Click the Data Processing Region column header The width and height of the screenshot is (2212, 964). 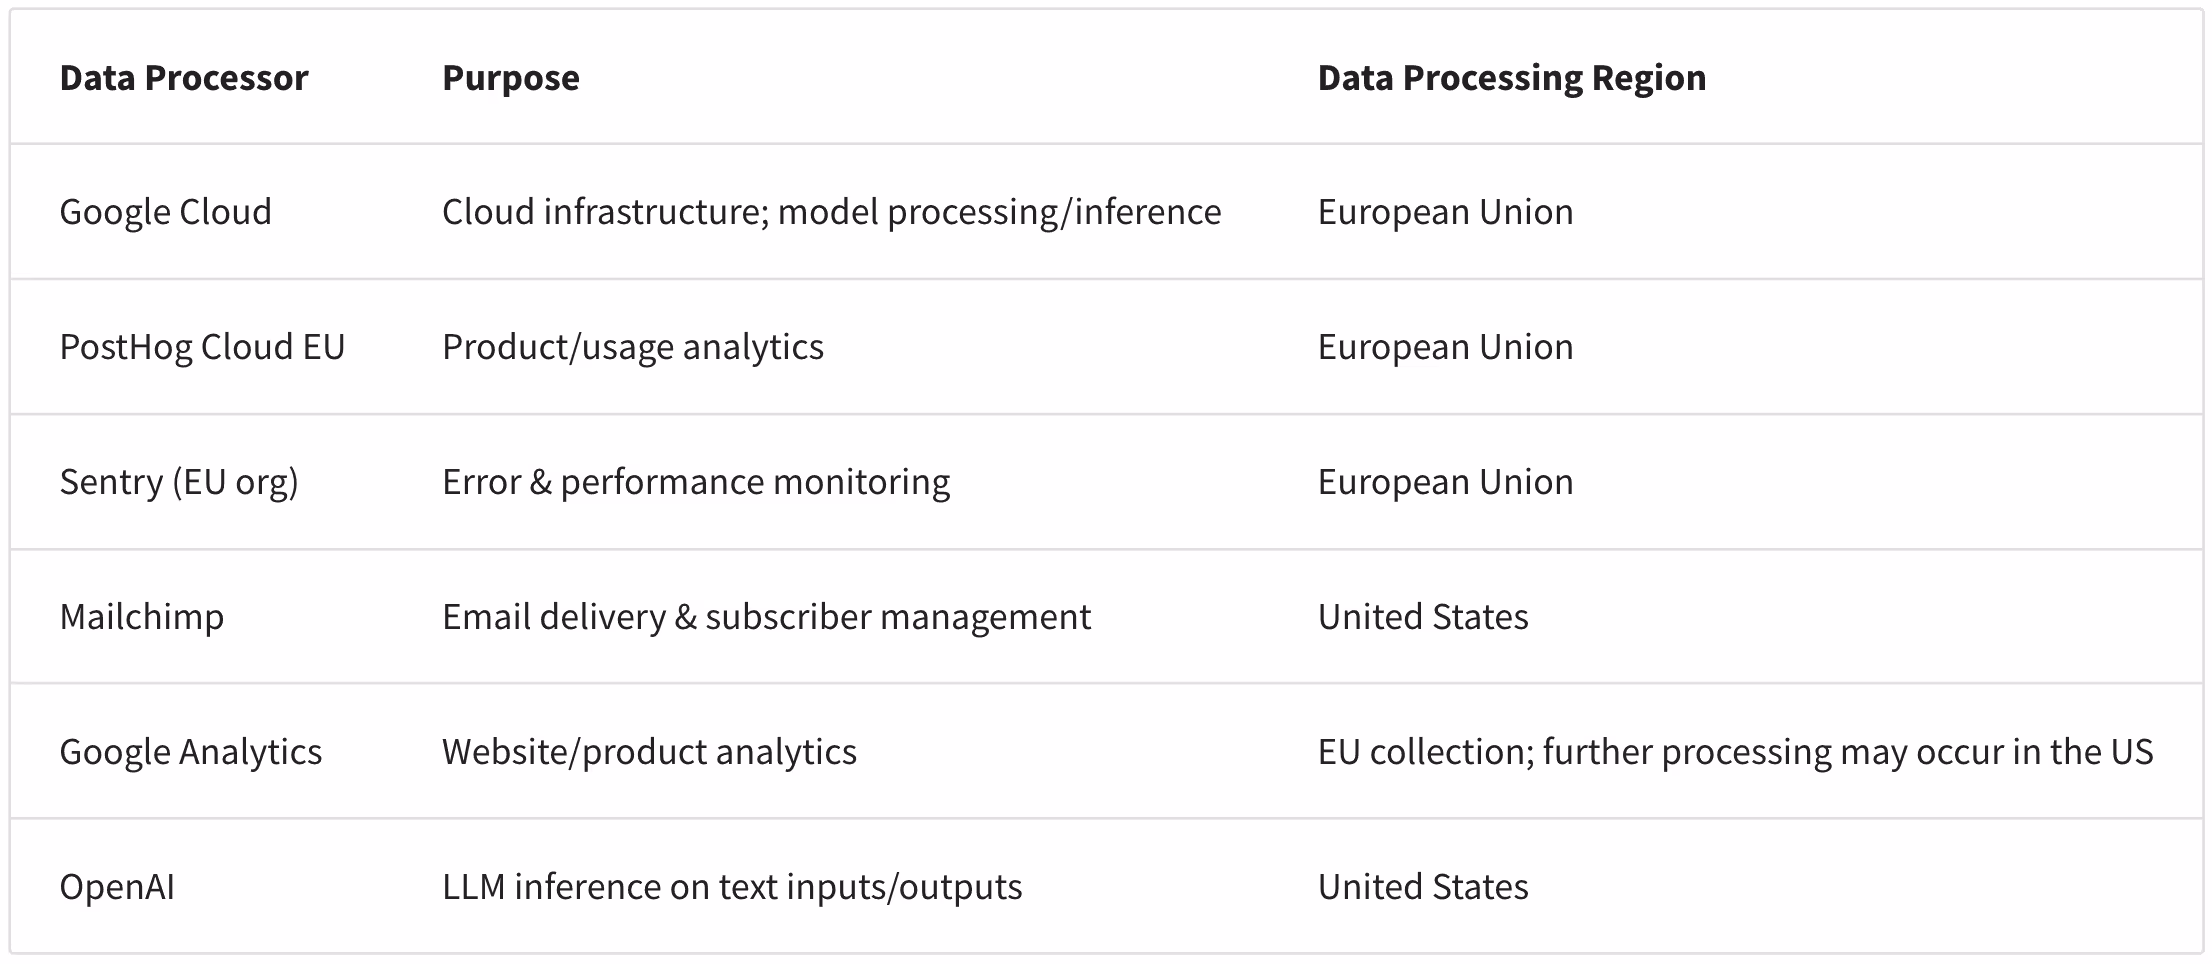(1511, 78)
